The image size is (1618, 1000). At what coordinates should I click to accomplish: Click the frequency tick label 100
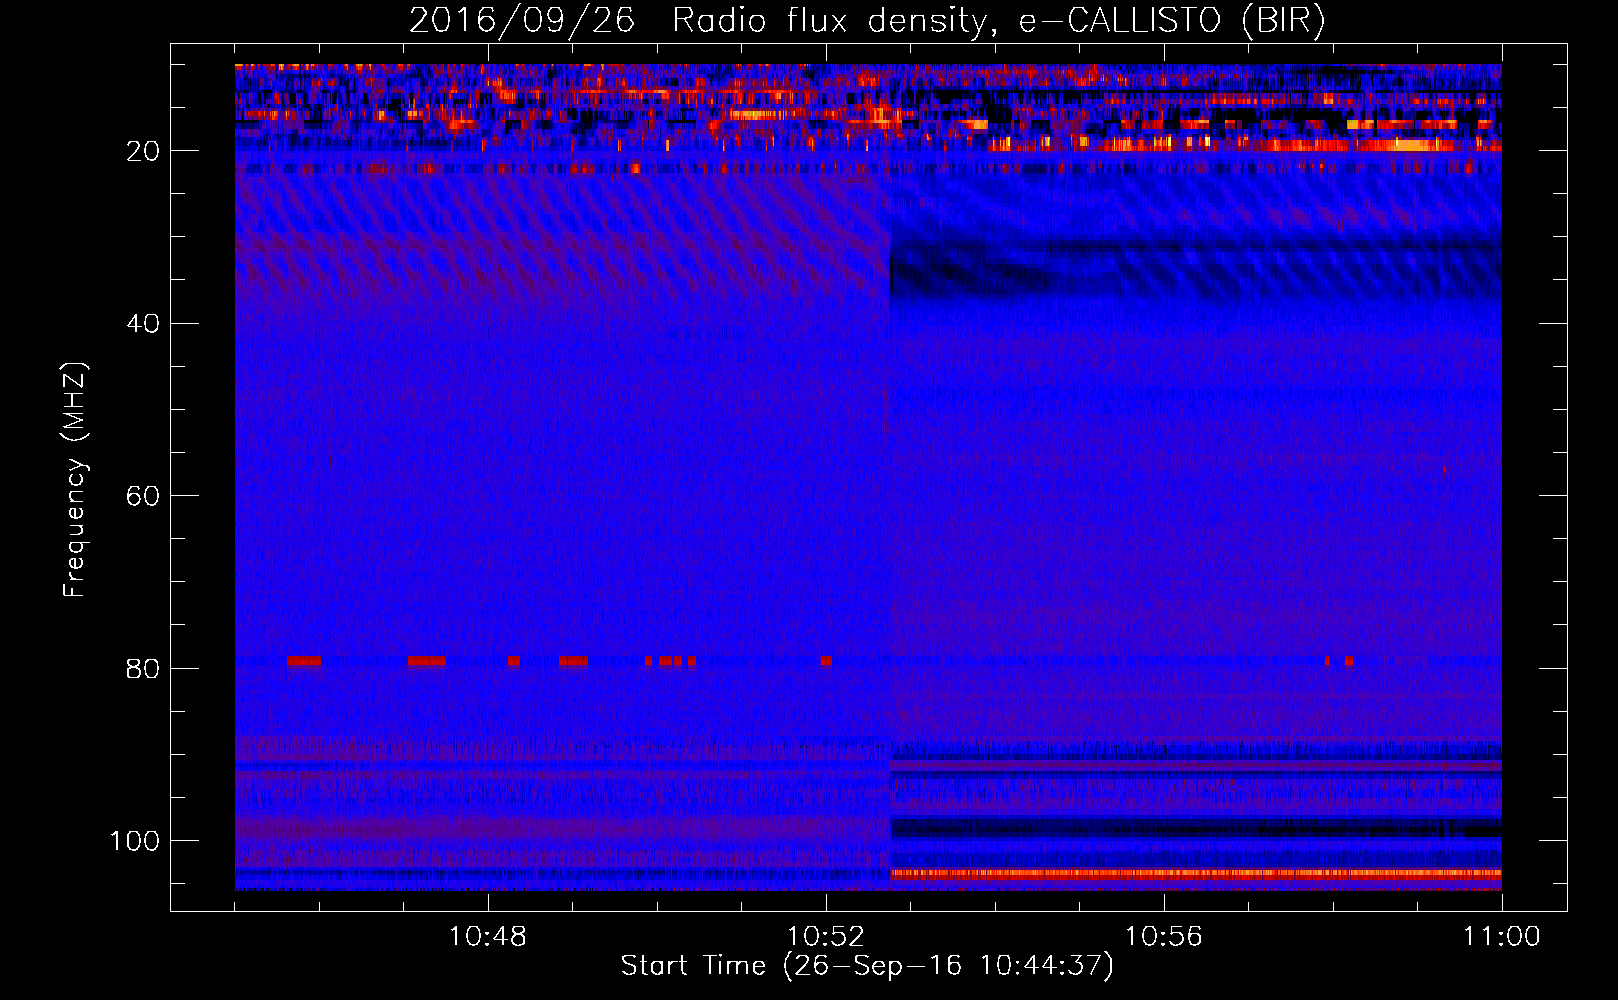(x=135, y=841)
